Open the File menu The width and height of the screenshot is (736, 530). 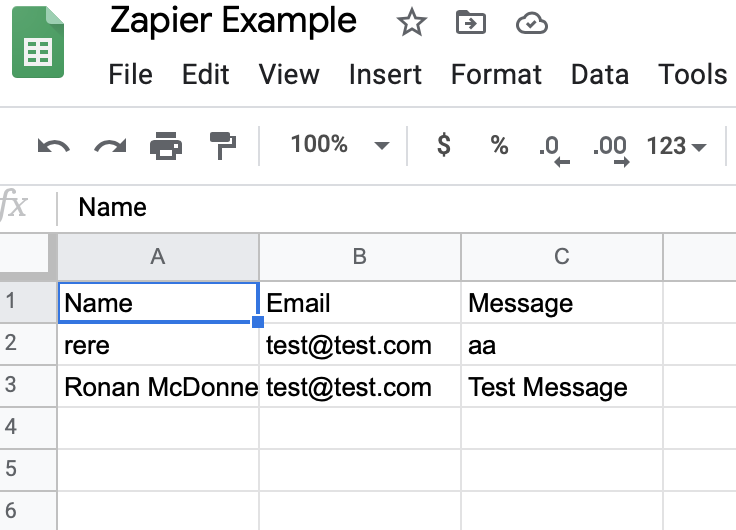click(130, 74)
